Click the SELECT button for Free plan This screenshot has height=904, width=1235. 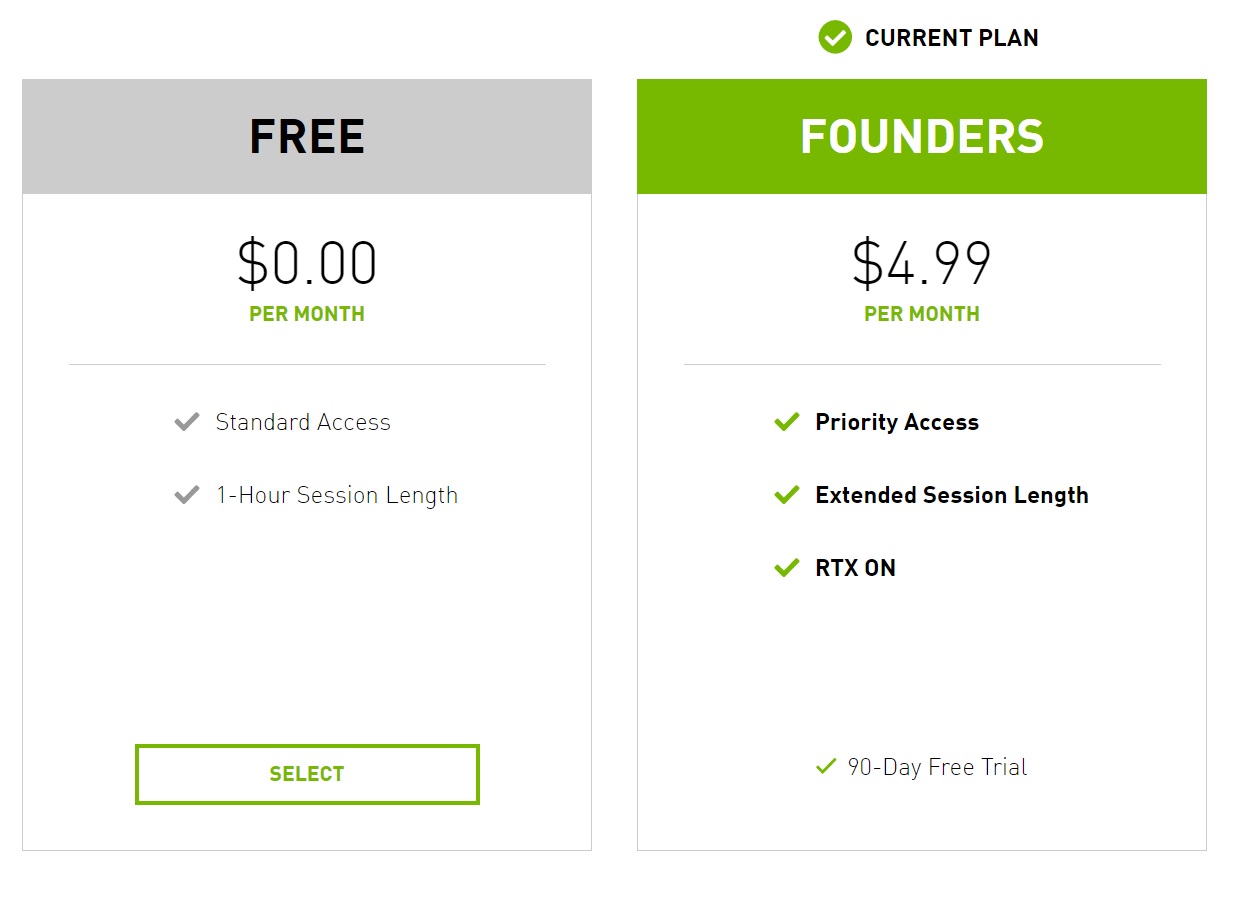[x=307, y=774]
